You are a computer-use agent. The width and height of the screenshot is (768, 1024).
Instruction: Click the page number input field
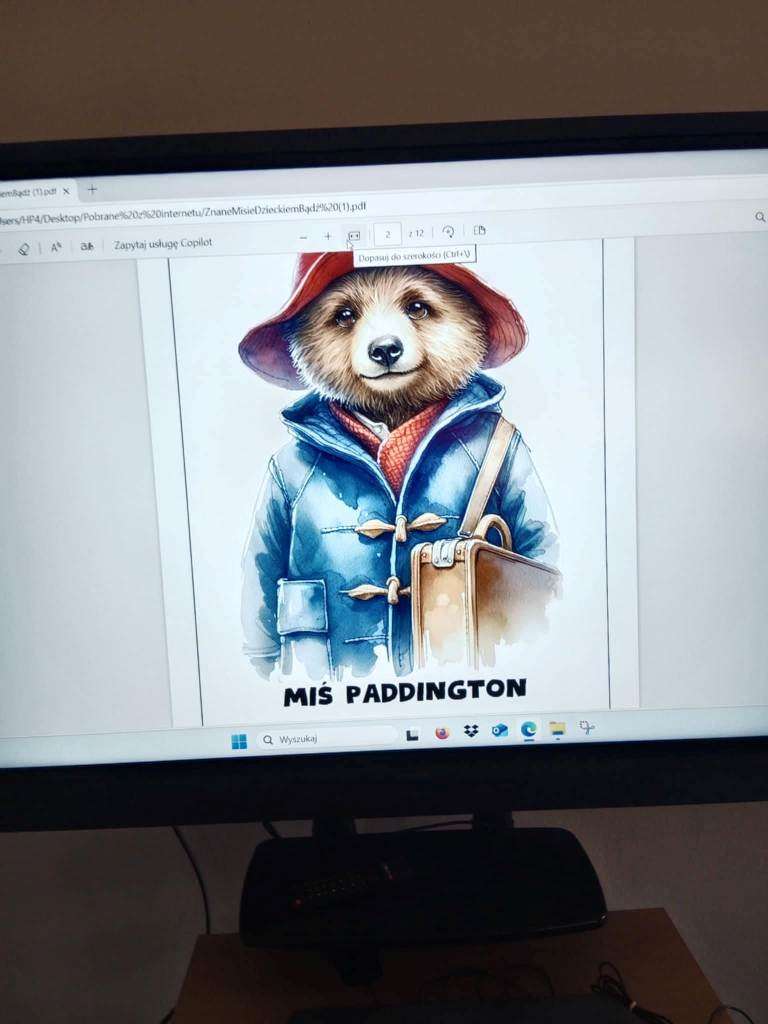pyautogui.click(x=387, y=234)
